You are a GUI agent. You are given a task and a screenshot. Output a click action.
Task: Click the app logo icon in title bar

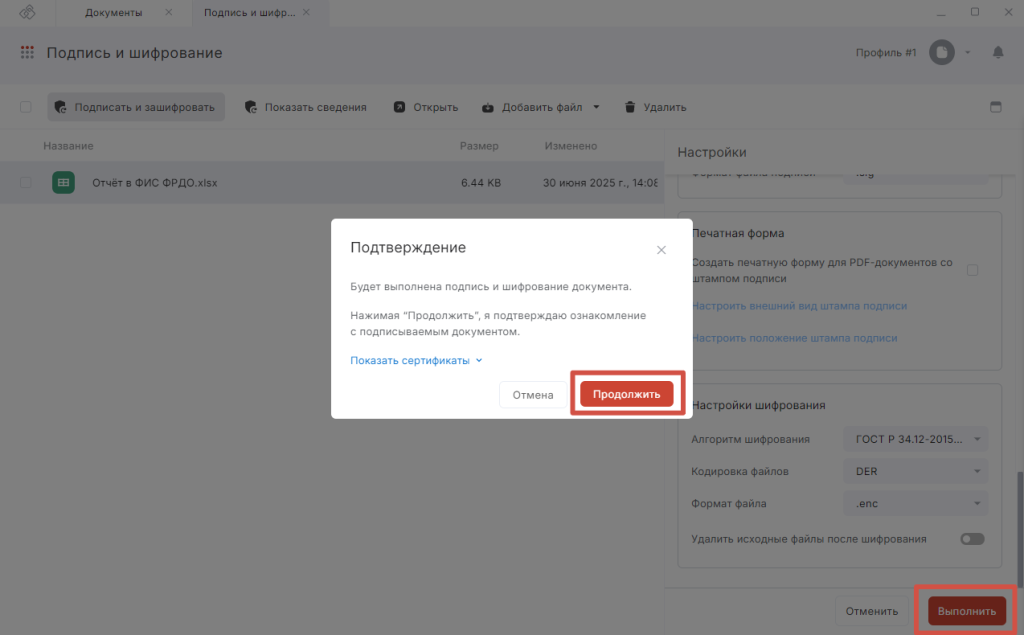click(x=27, y=12)
